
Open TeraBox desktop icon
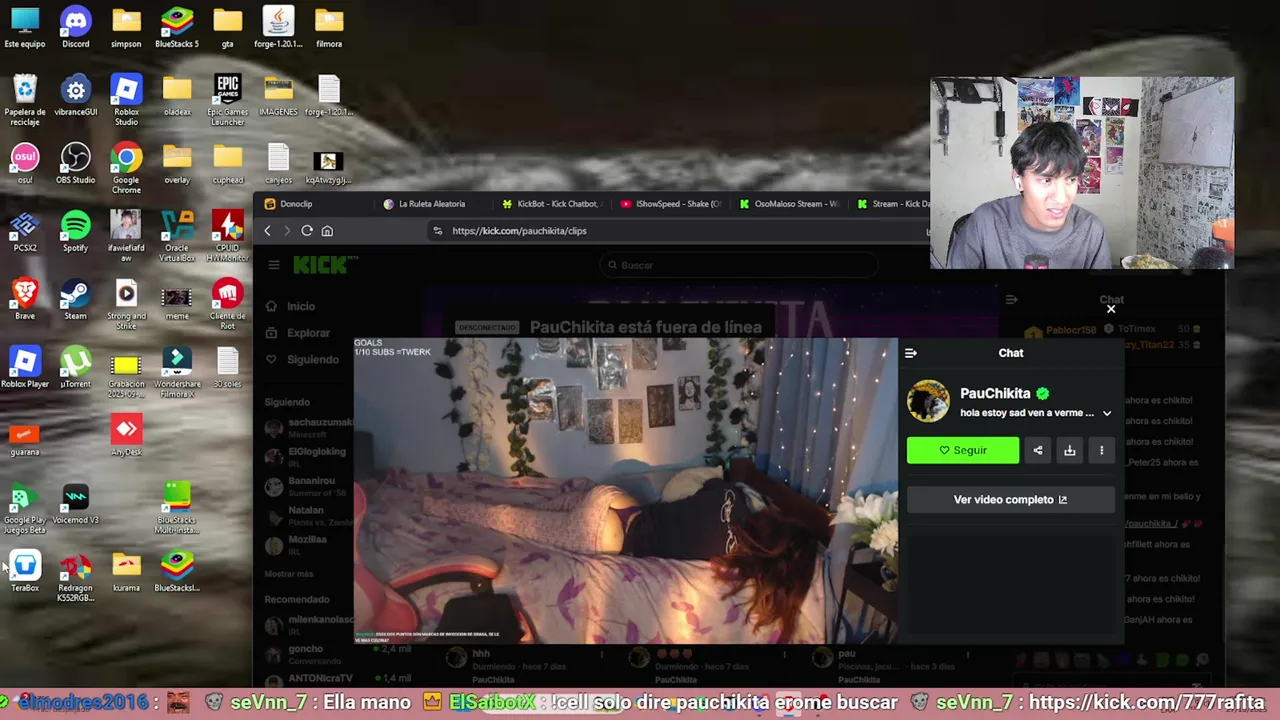(x=25, y=571)
